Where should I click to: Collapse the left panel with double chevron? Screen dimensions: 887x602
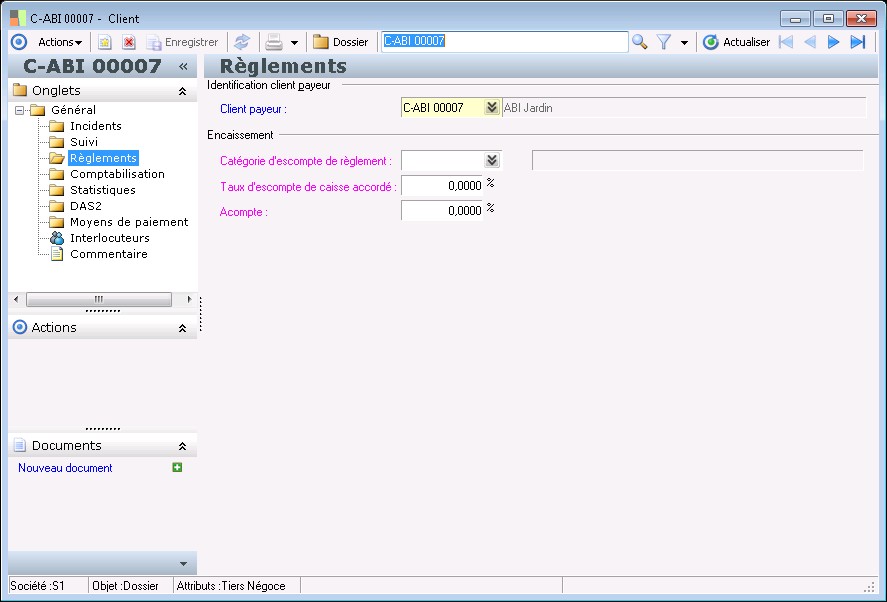click(x=183, y=66)
